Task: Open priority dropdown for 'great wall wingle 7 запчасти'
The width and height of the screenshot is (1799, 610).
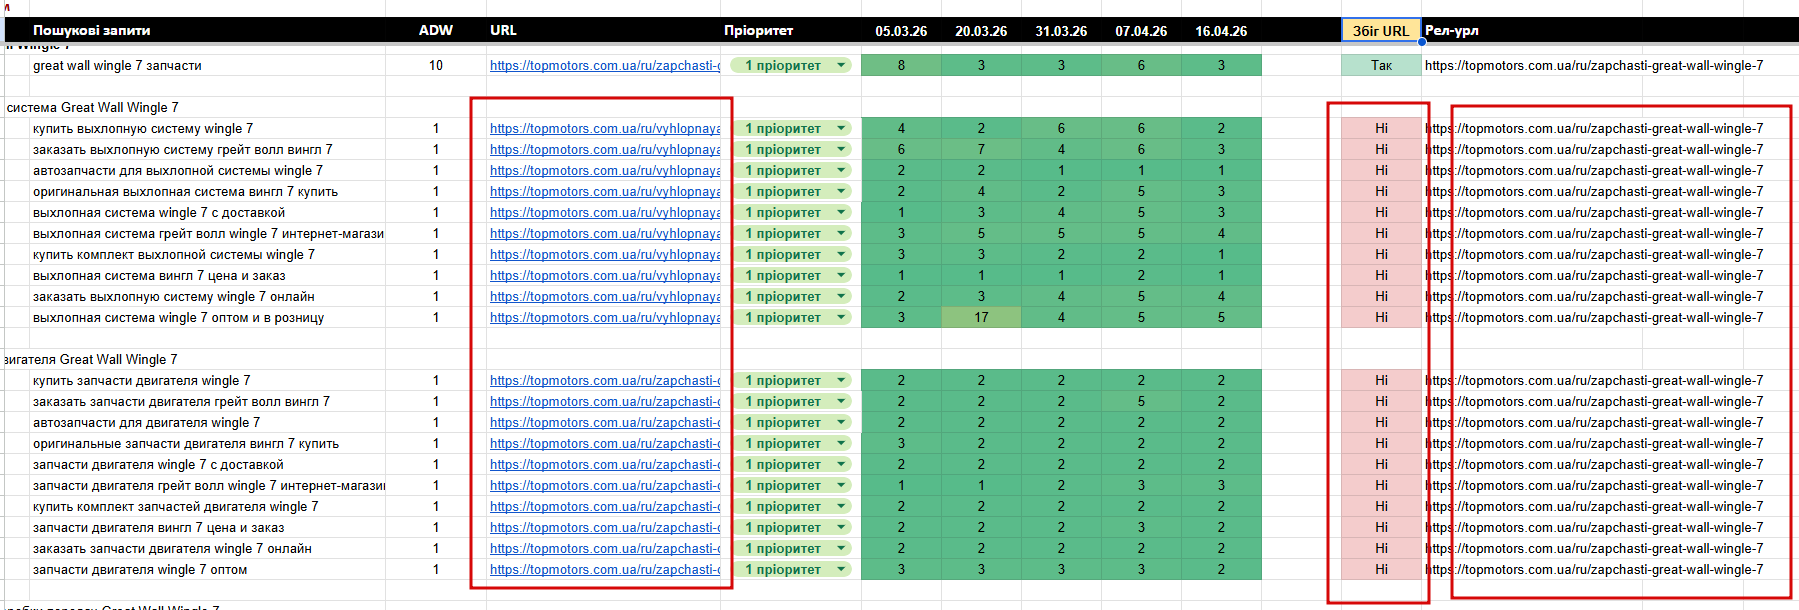Action: 841,65
